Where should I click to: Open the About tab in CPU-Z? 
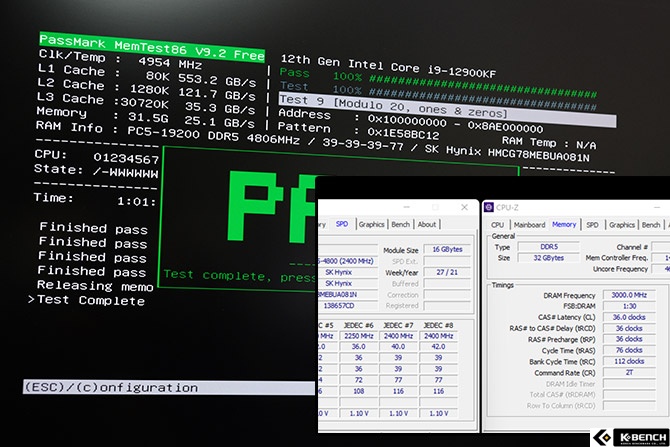[426, 224]
